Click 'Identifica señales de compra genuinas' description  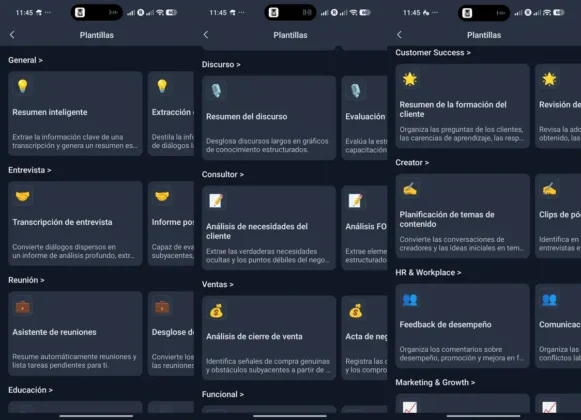(x=268, y=366)
